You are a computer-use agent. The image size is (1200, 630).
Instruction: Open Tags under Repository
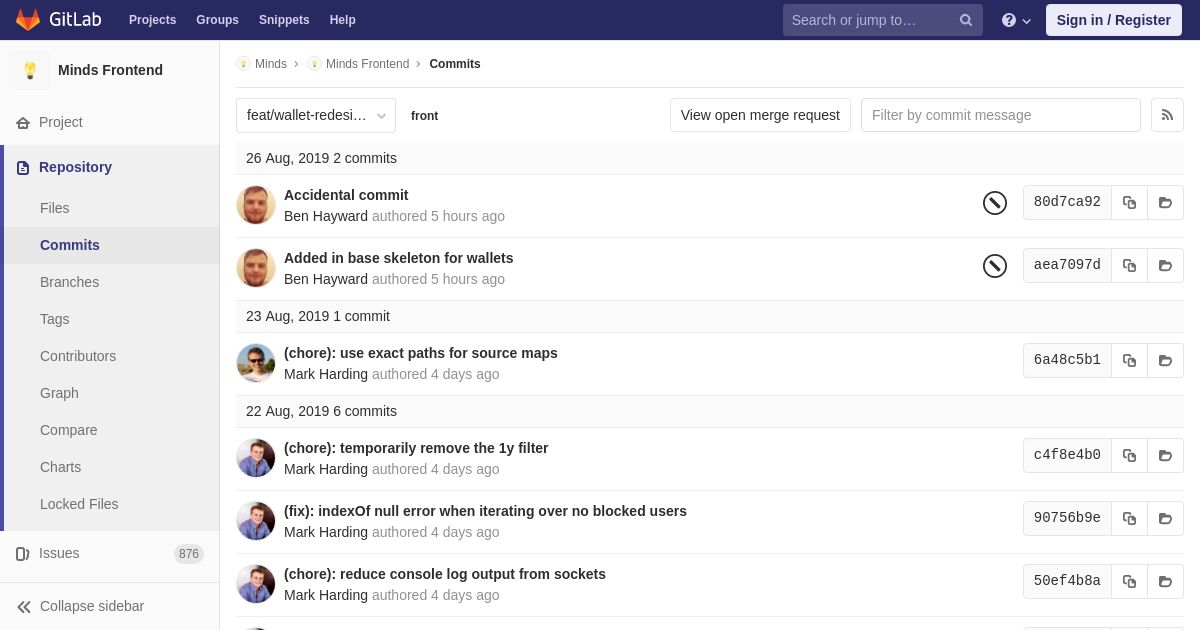point(55,319)
